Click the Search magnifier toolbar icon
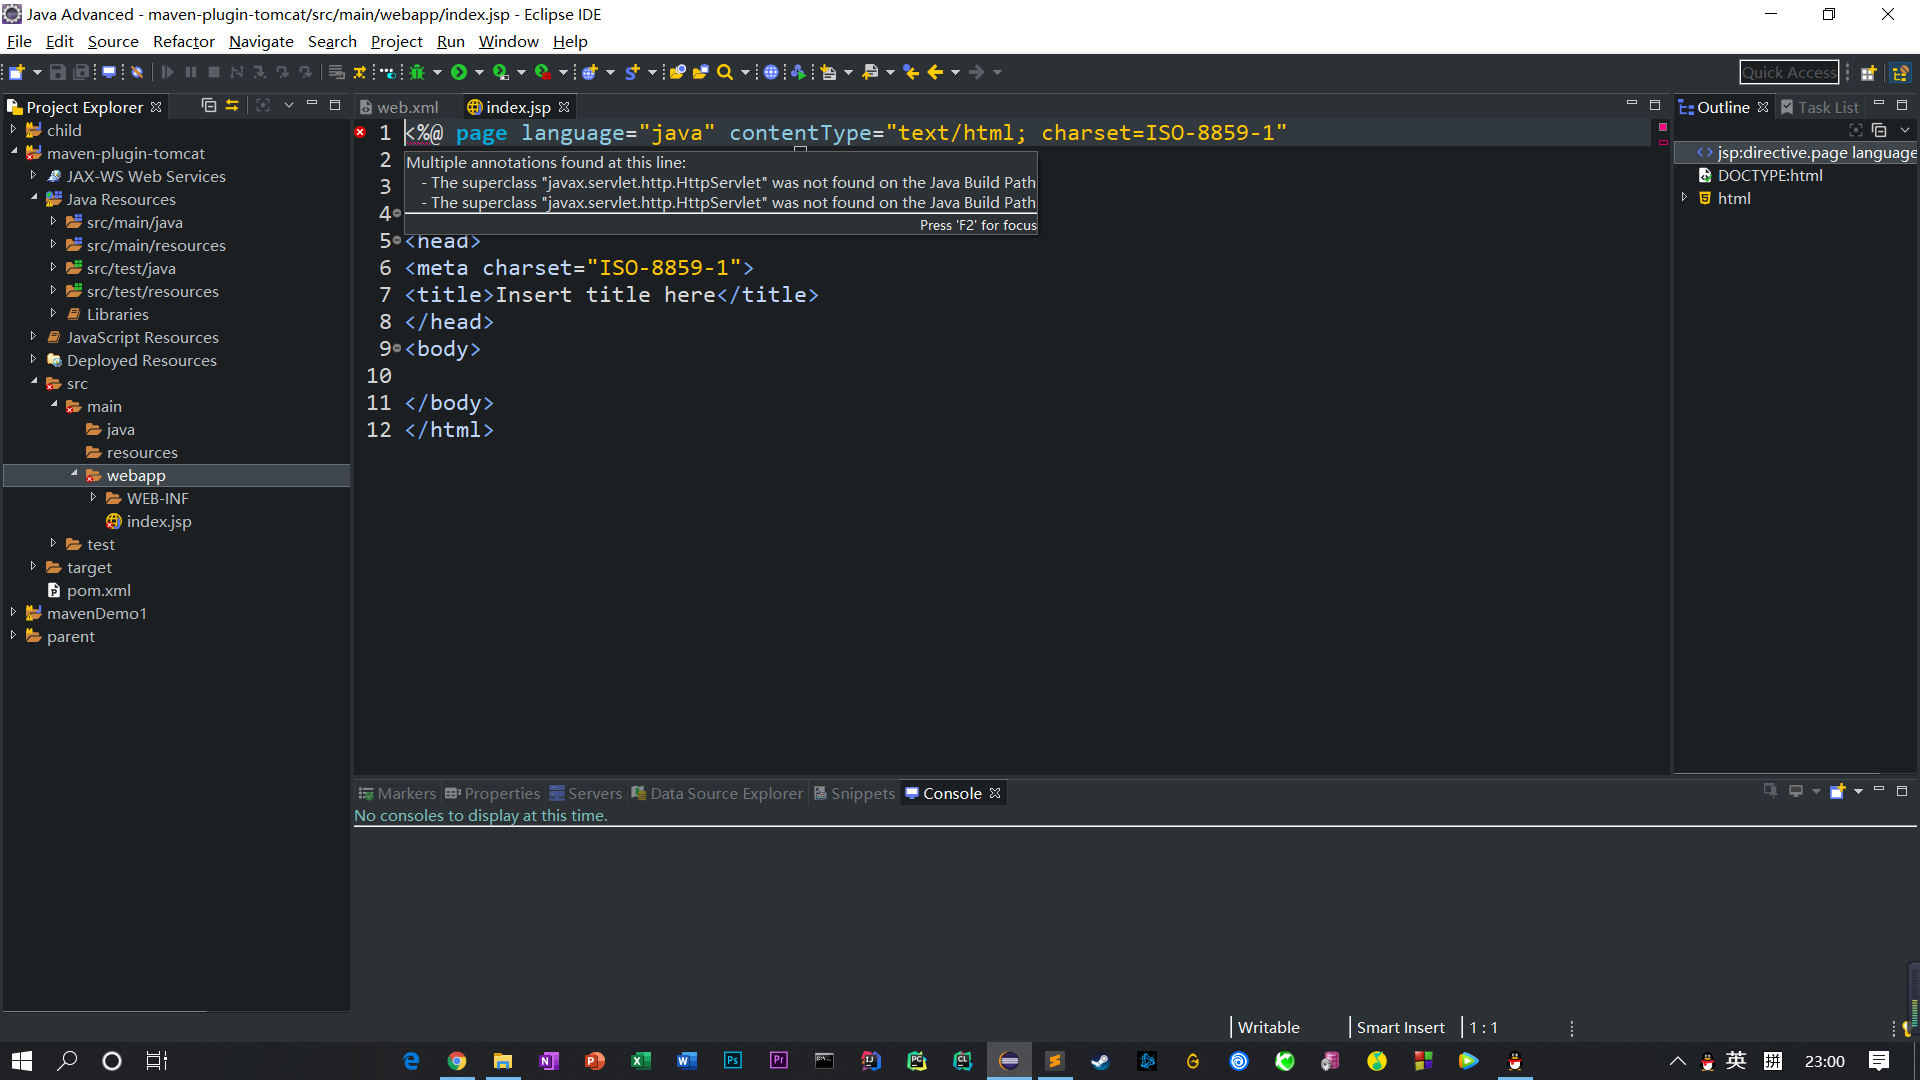This screenshot has height=1080, width=1920. [x=725, y=72]
